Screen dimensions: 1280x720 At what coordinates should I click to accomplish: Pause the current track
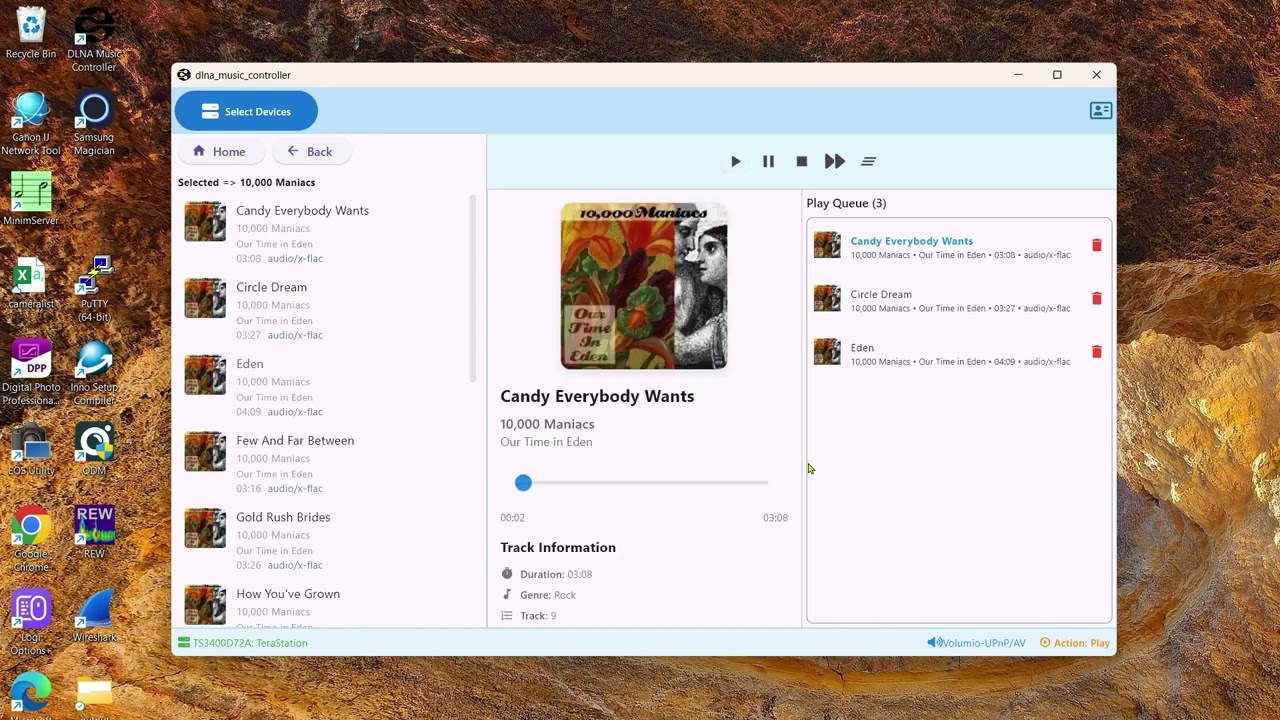(x=768, y=161)
